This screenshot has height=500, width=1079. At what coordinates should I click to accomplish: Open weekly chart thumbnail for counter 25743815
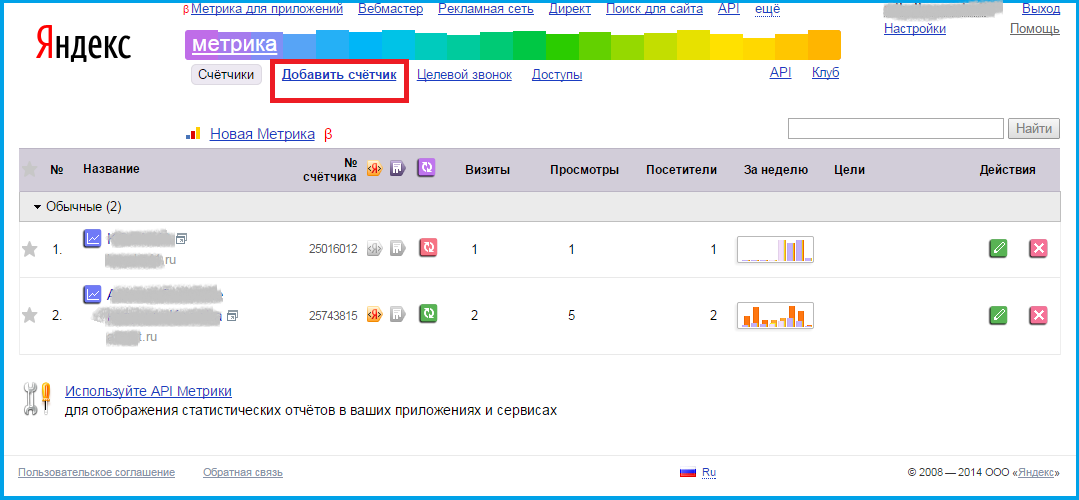[775, 316]
